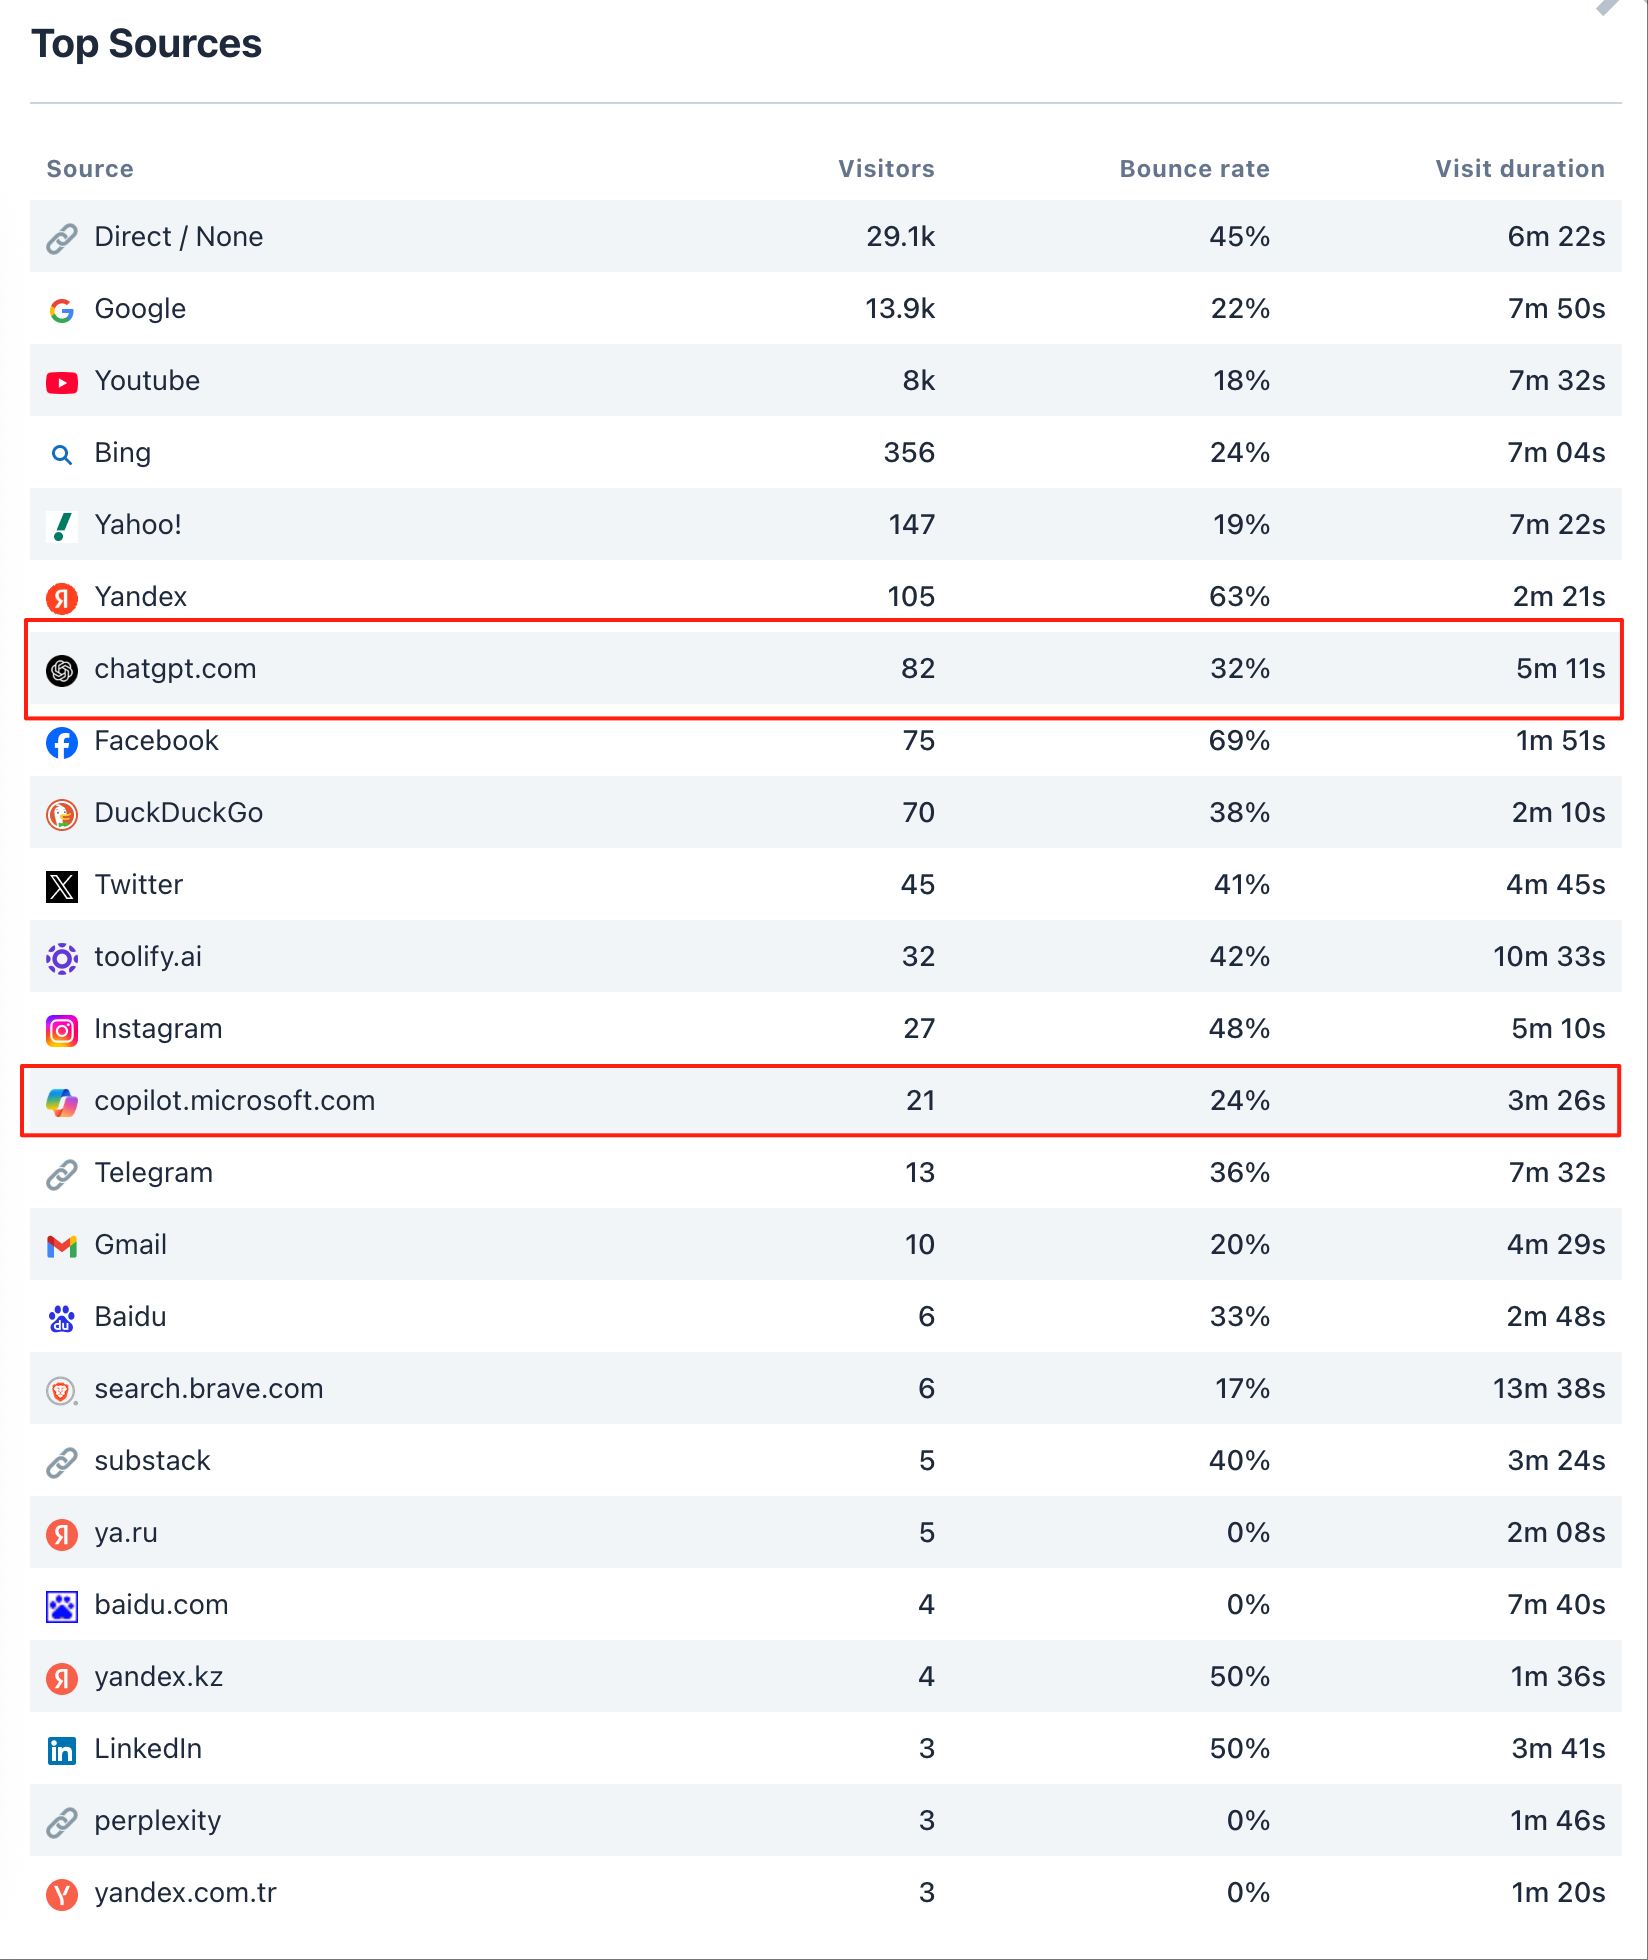Click the Visit duration column header

pyautogui.click(x=1519, y=169)
